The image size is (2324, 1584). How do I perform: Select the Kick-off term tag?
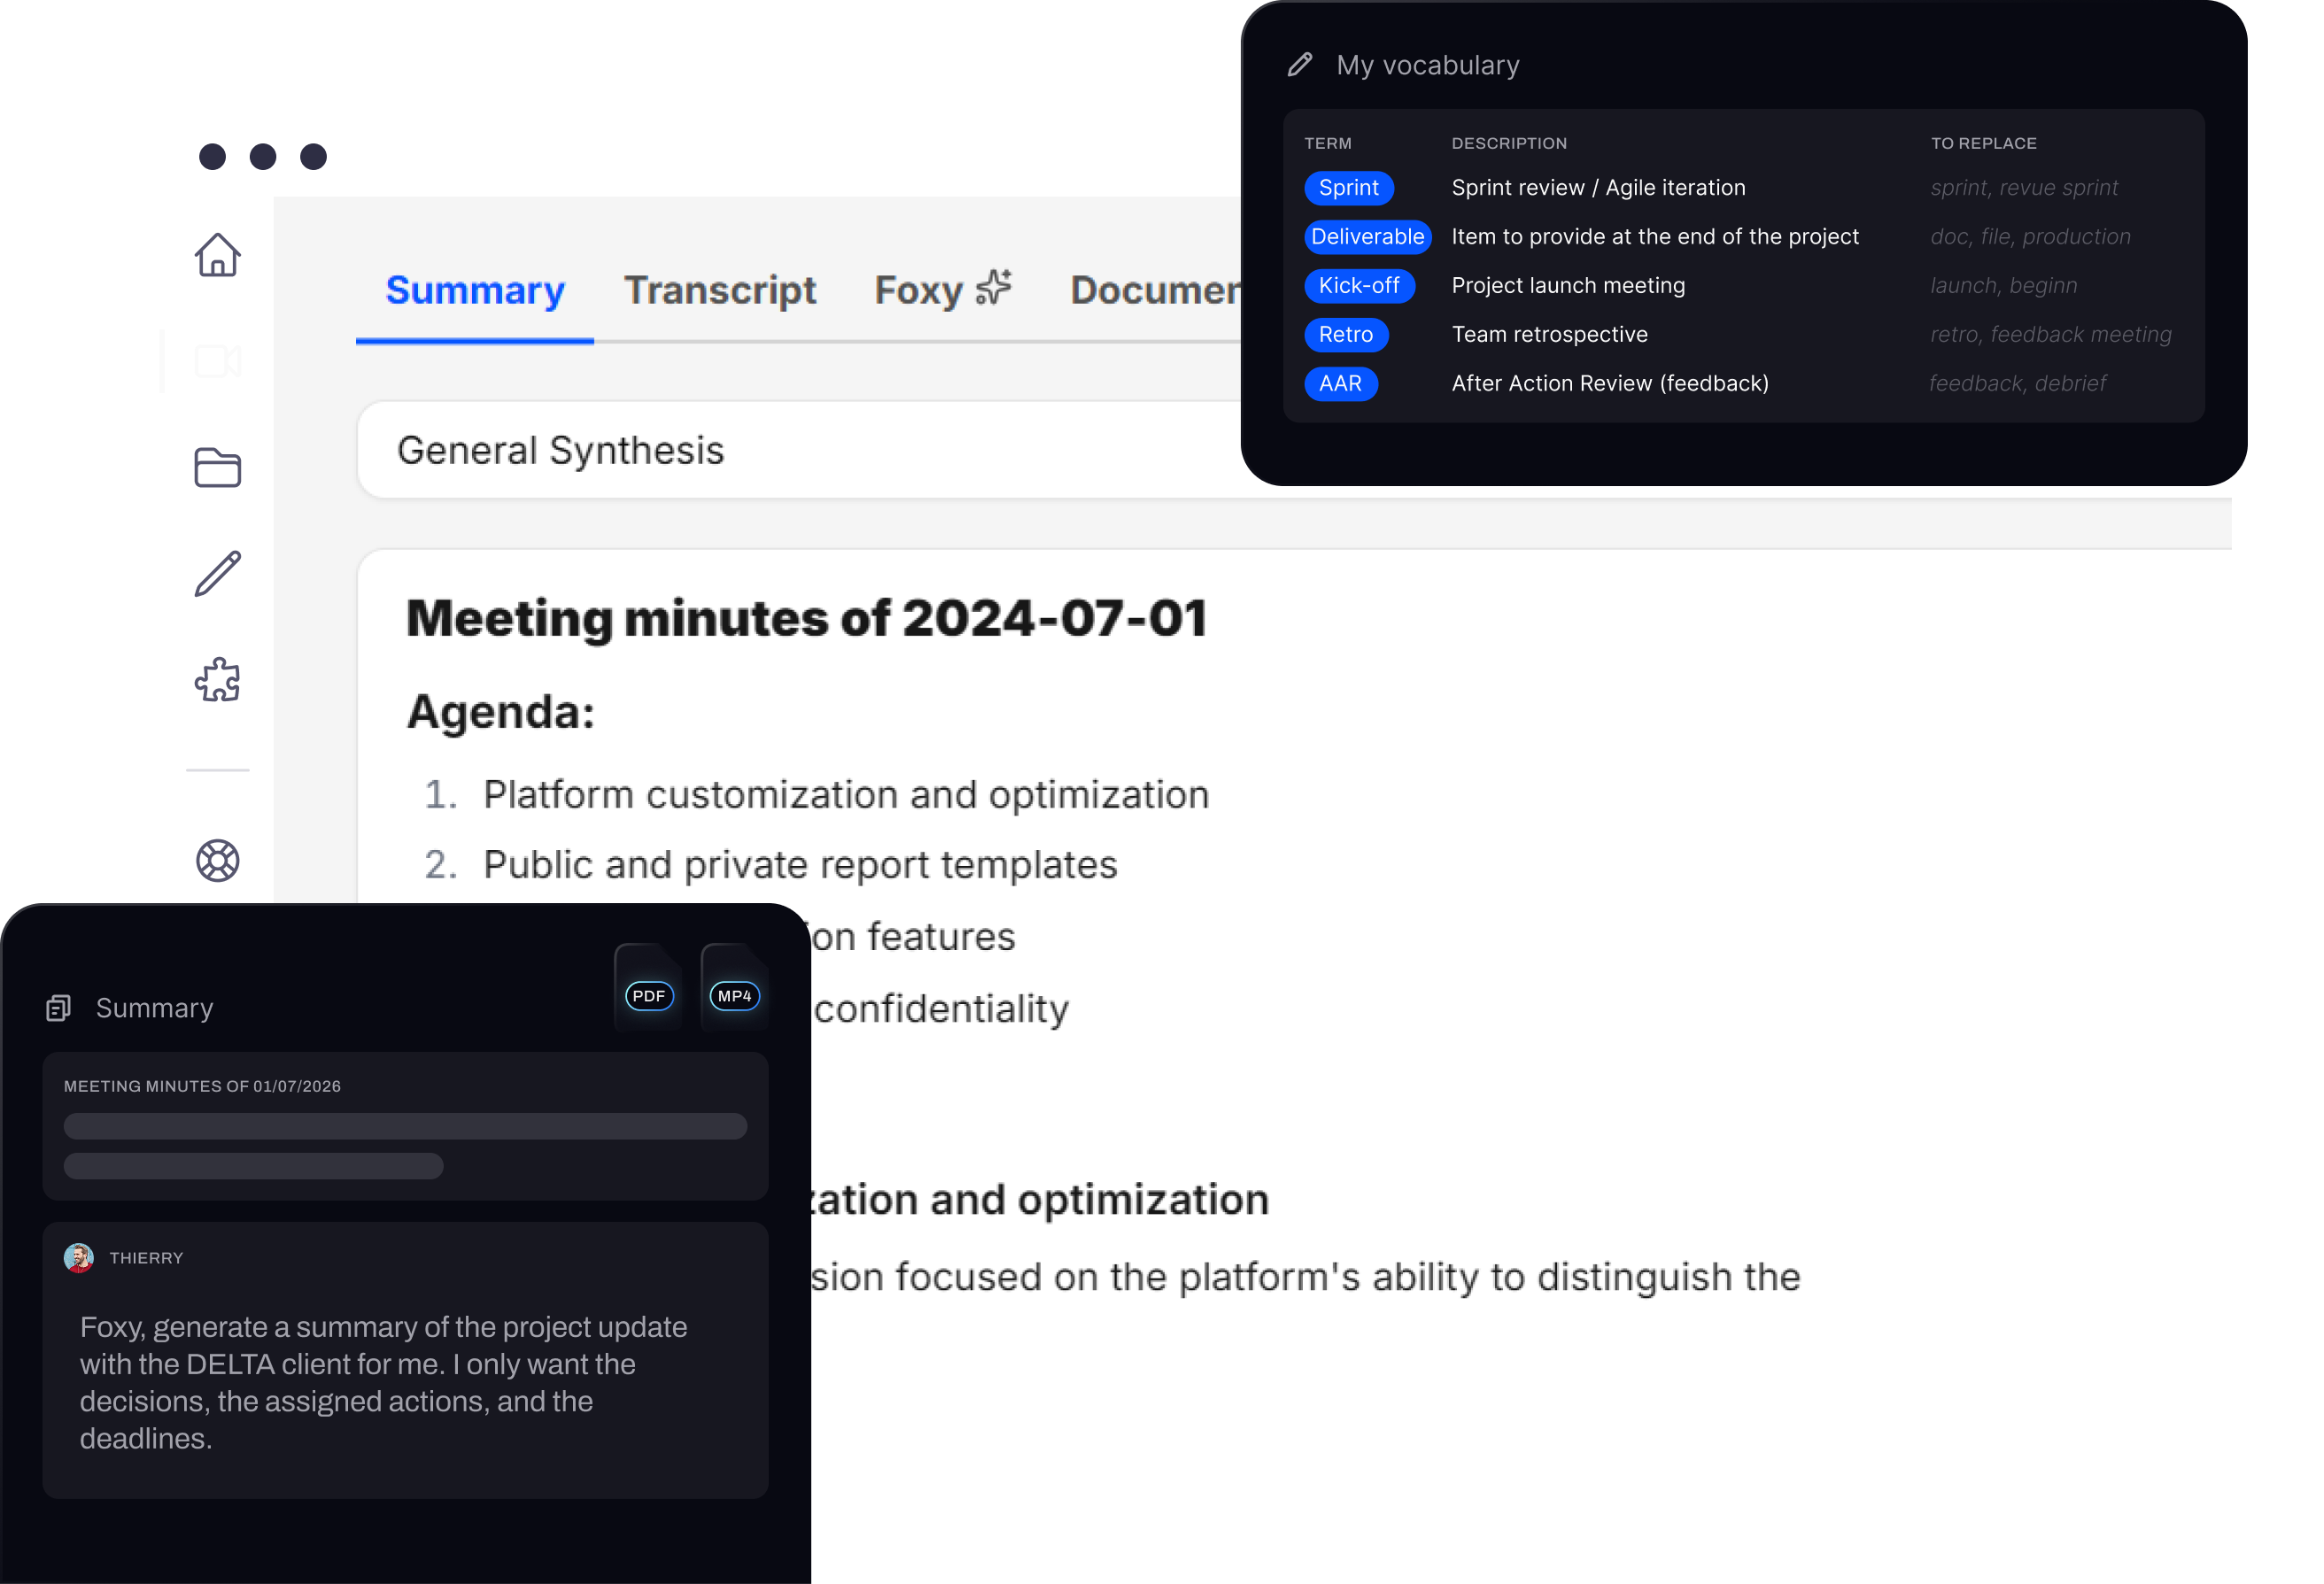pyautogui.click(x=1359, y=286)
